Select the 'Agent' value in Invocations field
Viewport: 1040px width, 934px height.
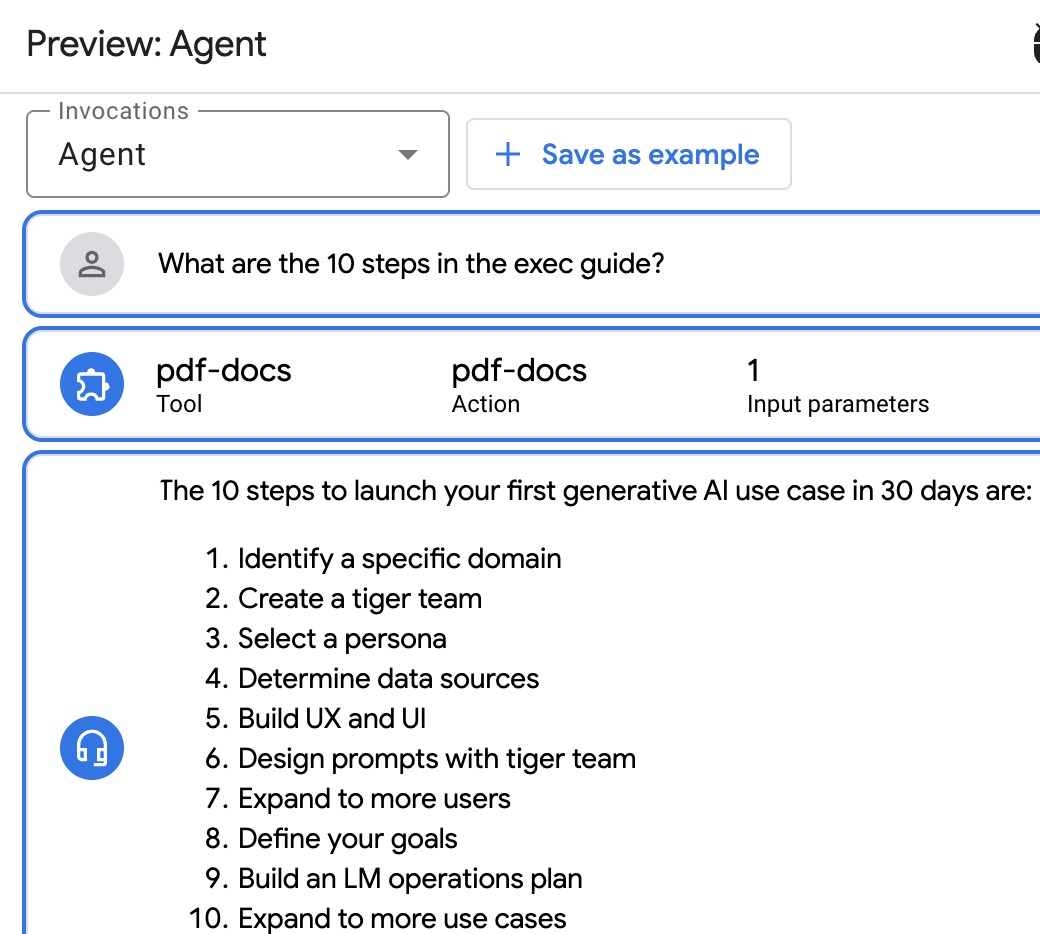click(103, 155)
